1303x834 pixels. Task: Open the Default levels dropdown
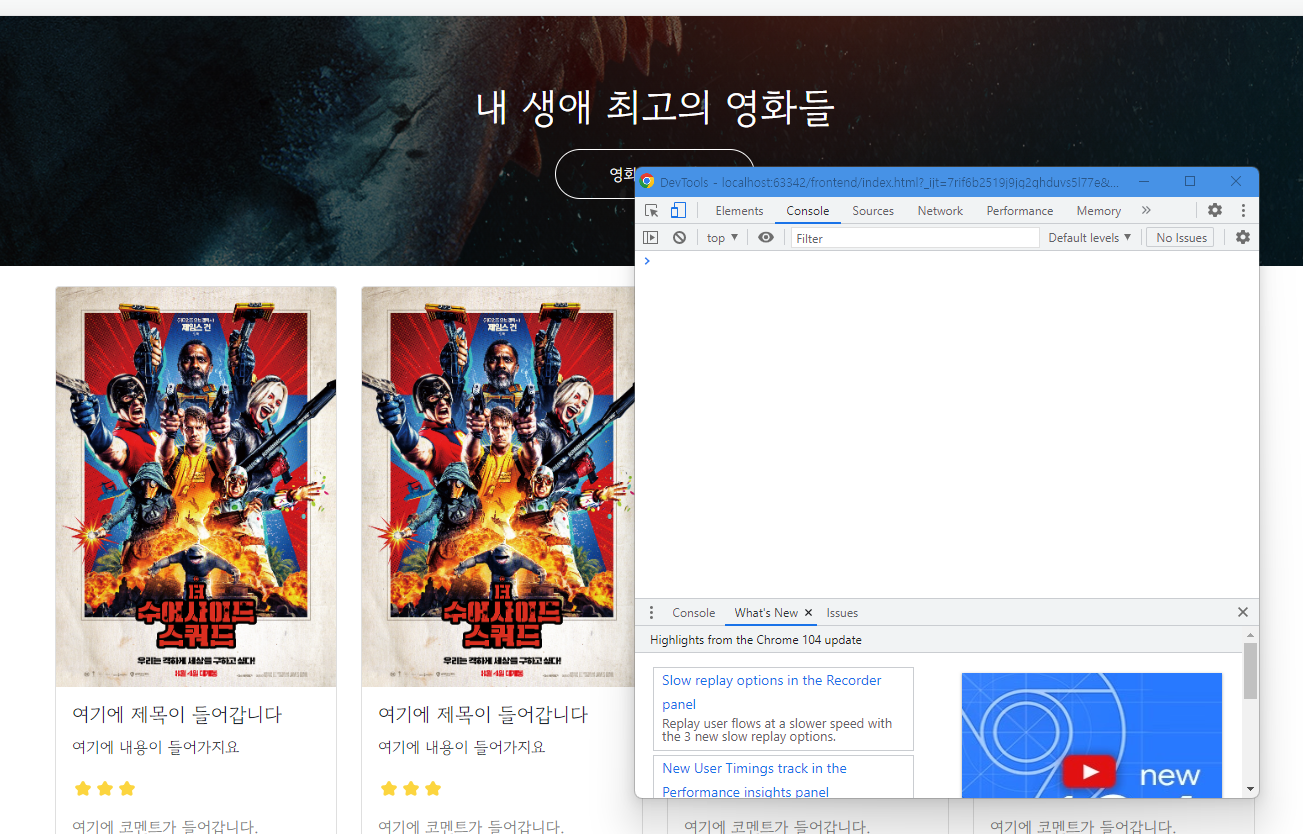point(1089,238)
